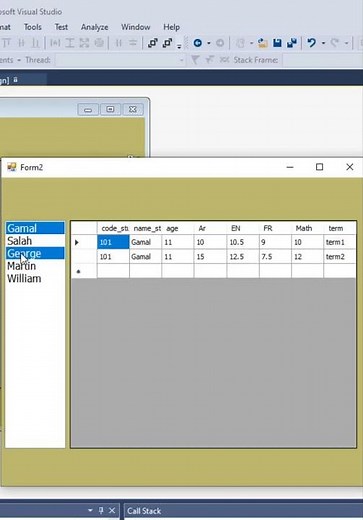Select George in the list box
Viewport: 363px width, 520px height.
point(35,254)
